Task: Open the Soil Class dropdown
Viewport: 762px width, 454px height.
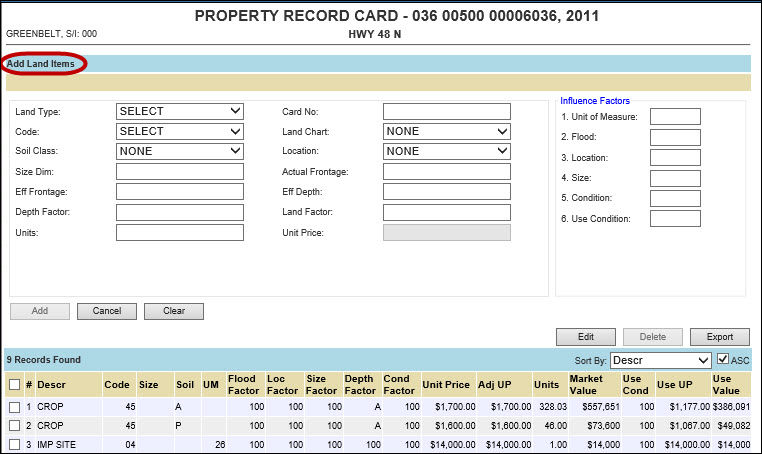Action: (180, 151)
